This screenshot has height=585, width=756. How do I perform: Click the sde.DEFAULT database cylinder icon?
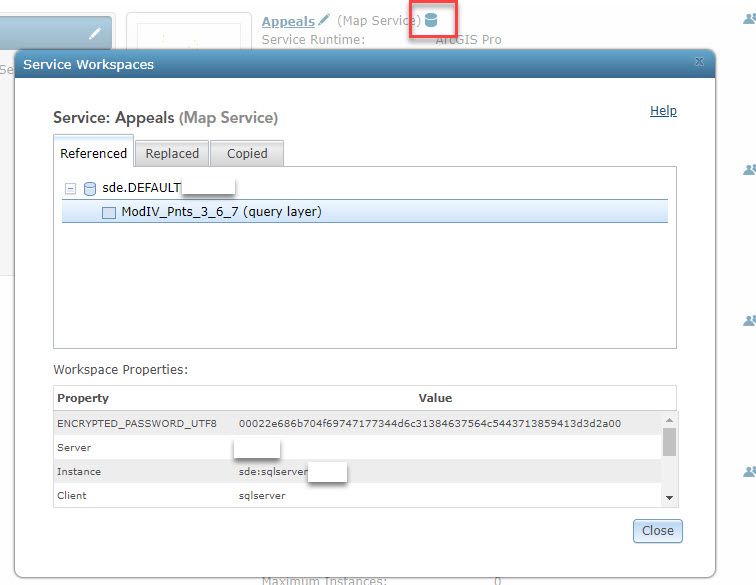(90, 189)
